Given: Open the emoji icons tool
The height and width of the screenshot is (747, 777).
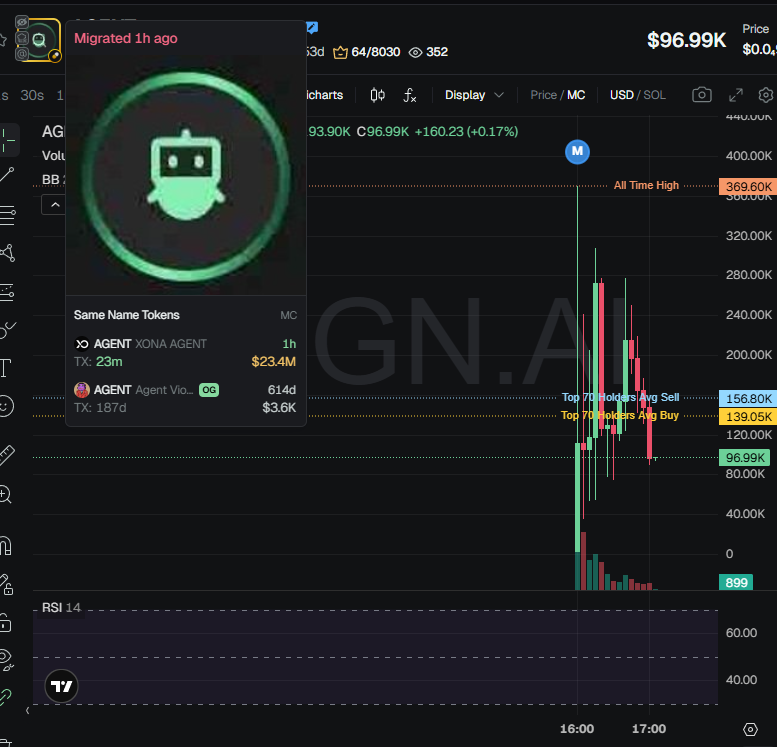Looking at the screenshot, I should [x=6, y=406].
